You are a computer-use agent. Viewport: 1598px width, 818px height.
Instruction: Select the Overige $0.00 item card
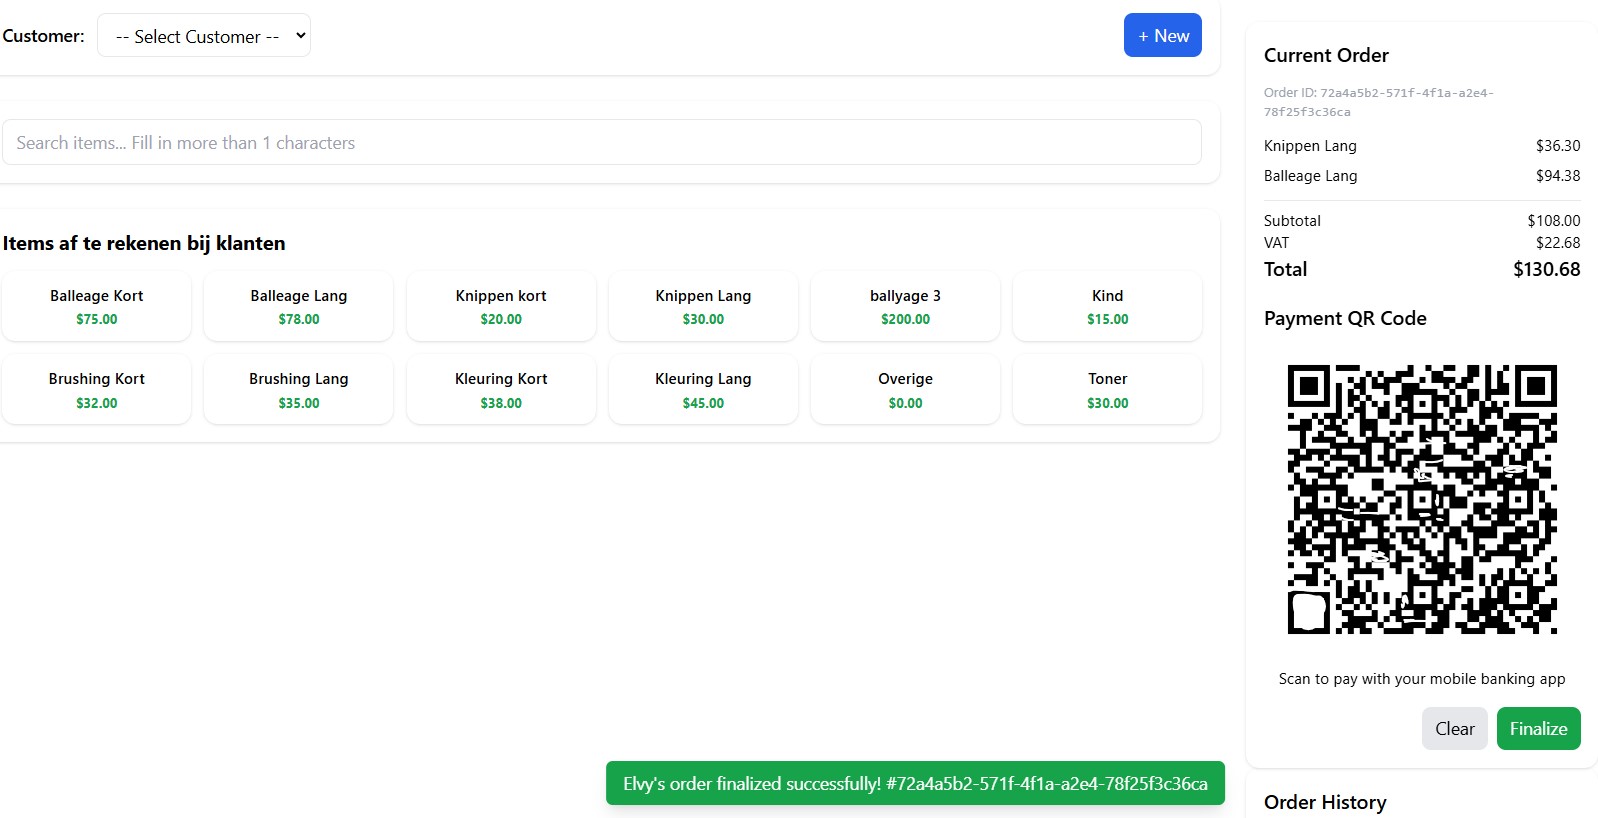point(905,390)
